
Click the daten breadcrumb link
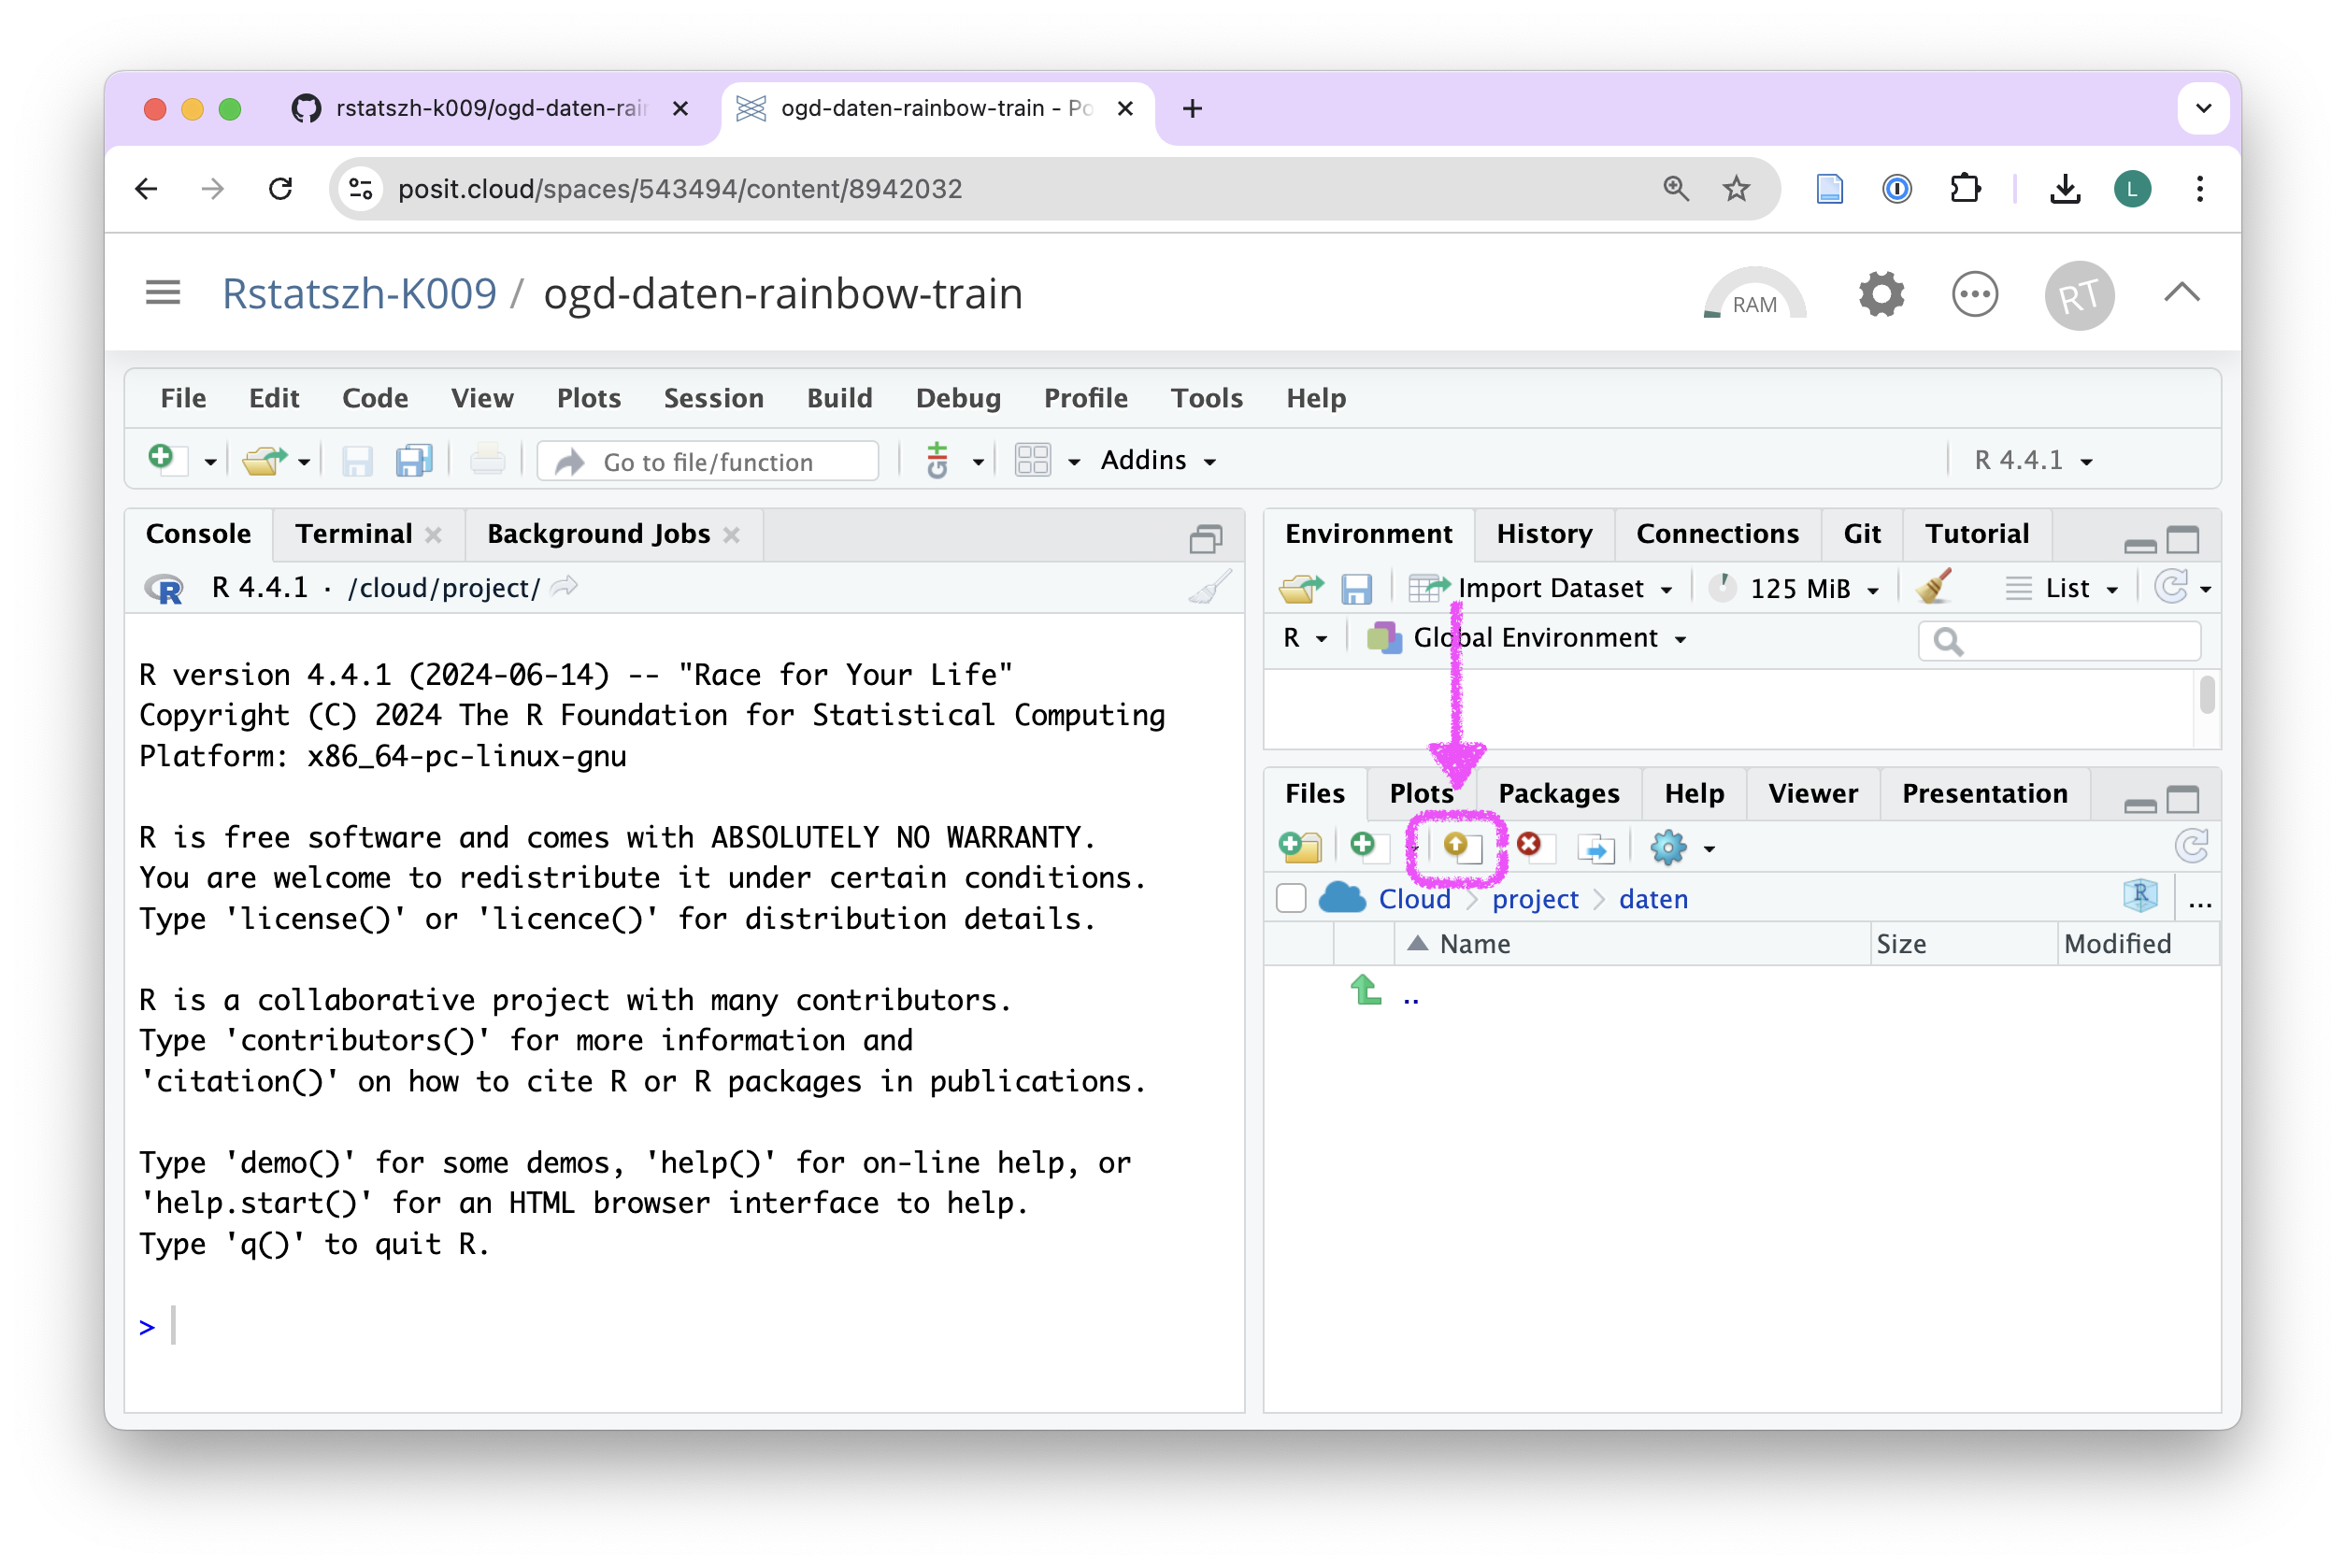[x=1653, y=898]
